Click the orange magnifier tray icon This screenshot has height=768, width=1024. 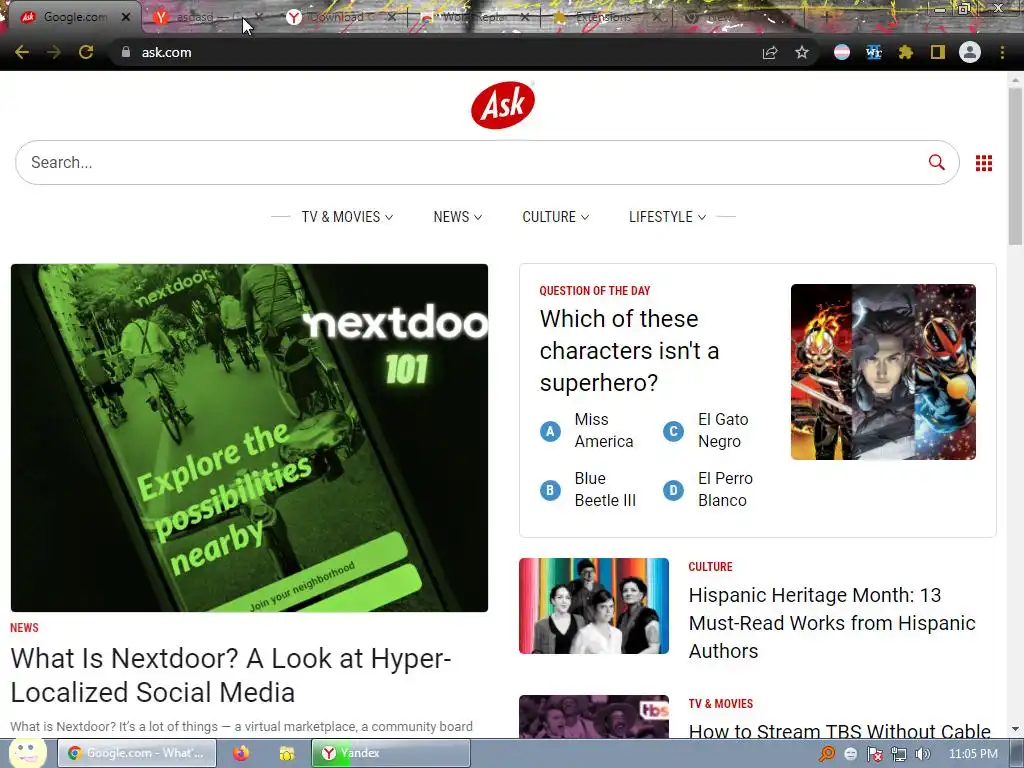tap(827, 754)
